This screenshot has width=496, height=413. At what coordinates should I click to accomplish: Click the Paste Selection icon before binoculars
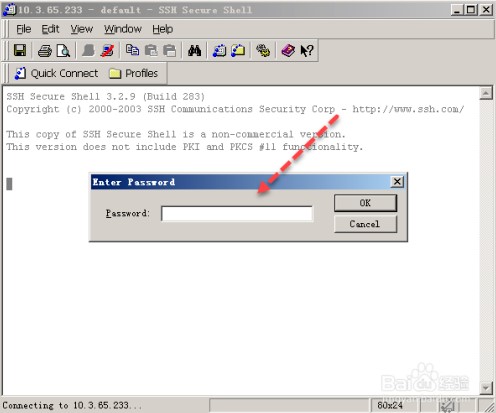coord(170,51)
